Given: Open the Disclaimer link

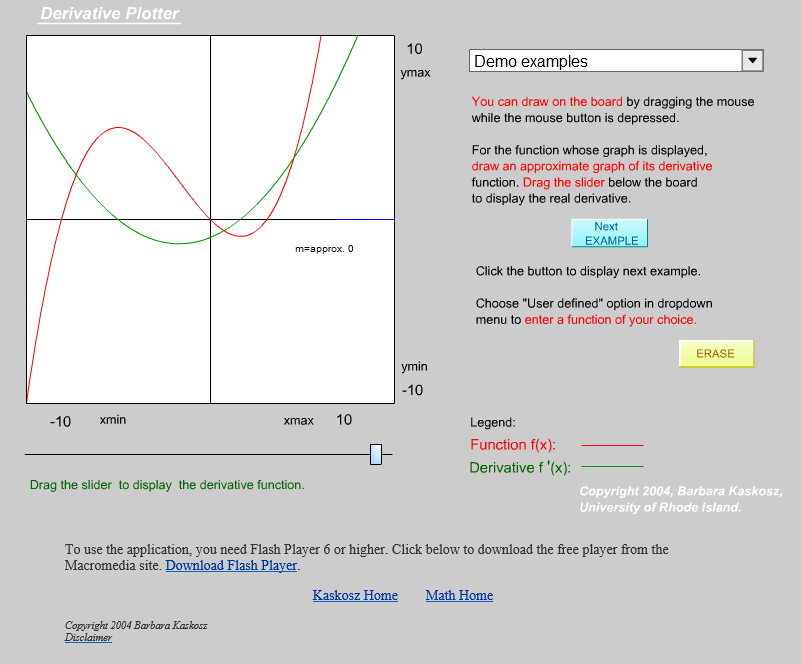Looking at the screenshot, I should point(88,637).
